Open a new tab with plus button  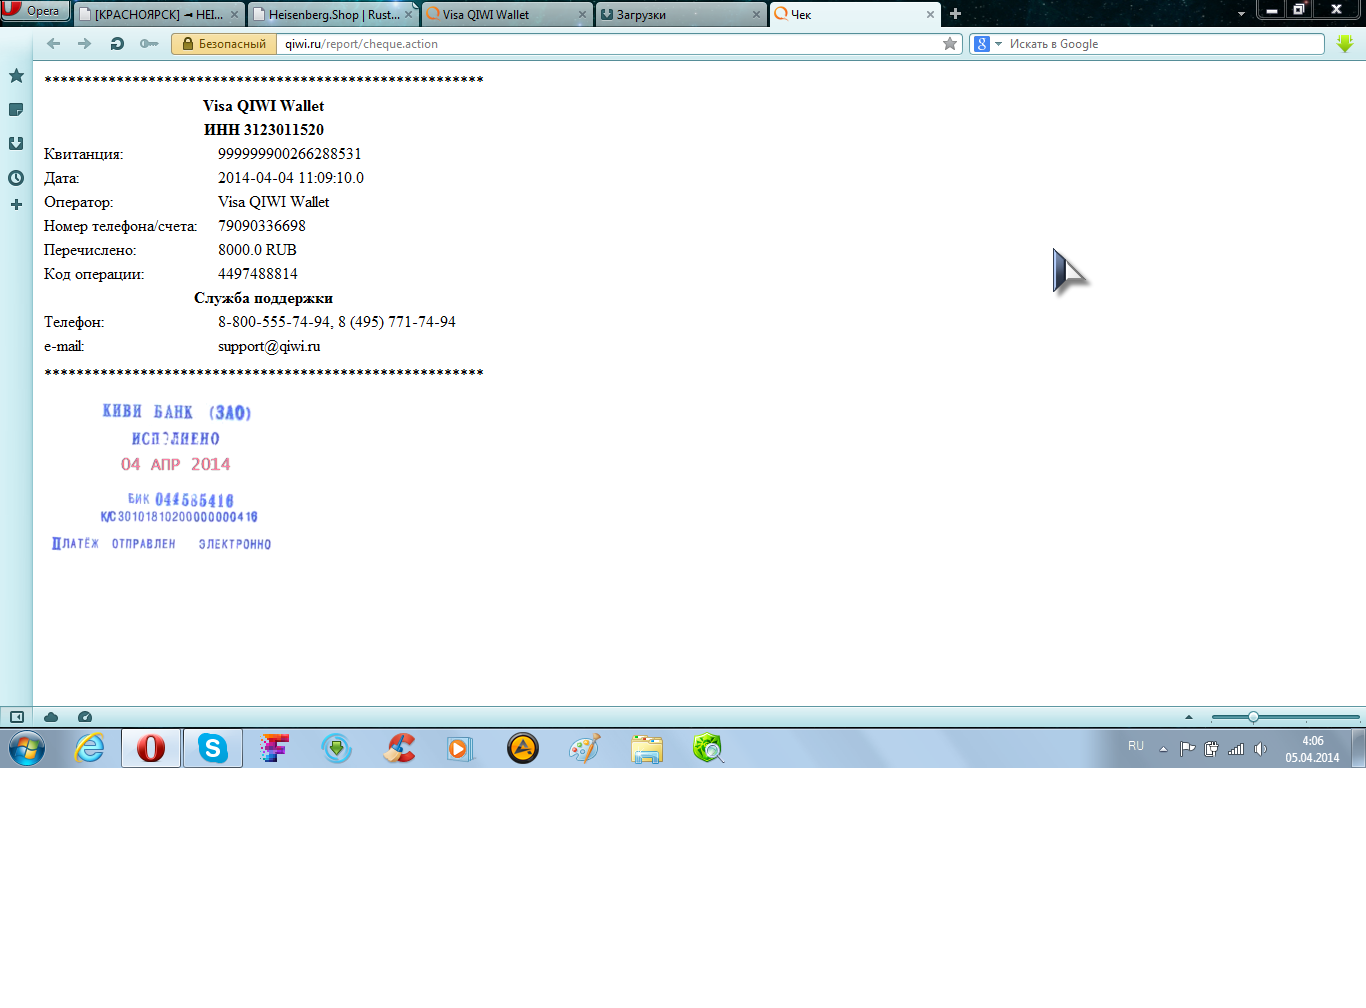[955, 14]
